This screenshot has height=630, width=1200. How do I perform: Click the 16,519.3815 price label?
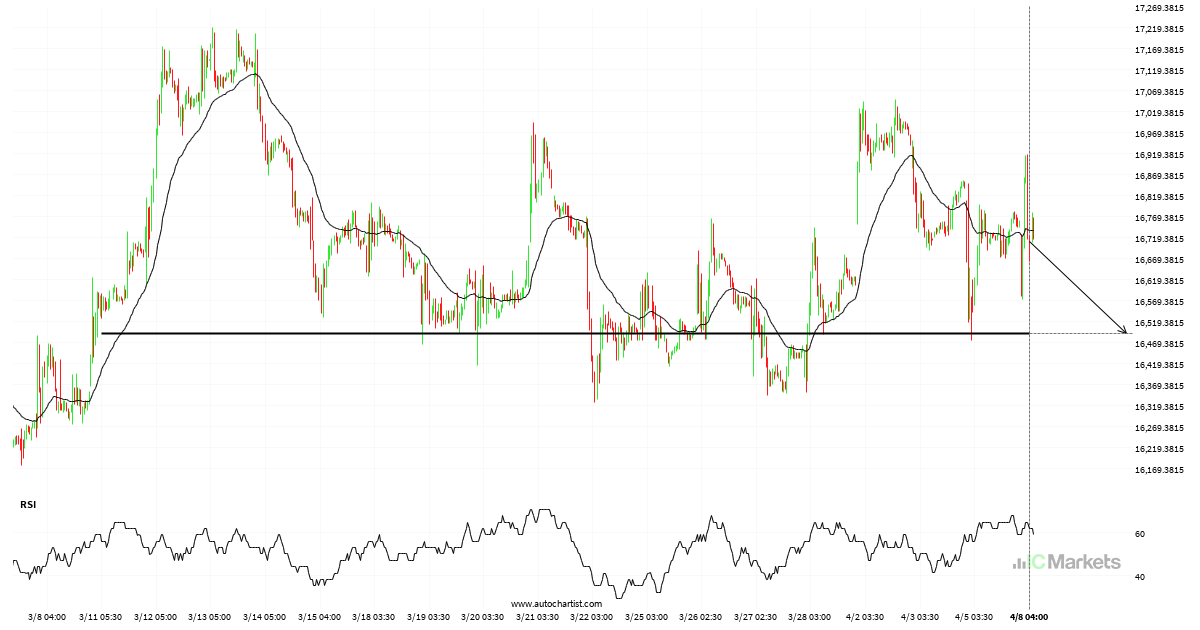tap(1160, 323)
